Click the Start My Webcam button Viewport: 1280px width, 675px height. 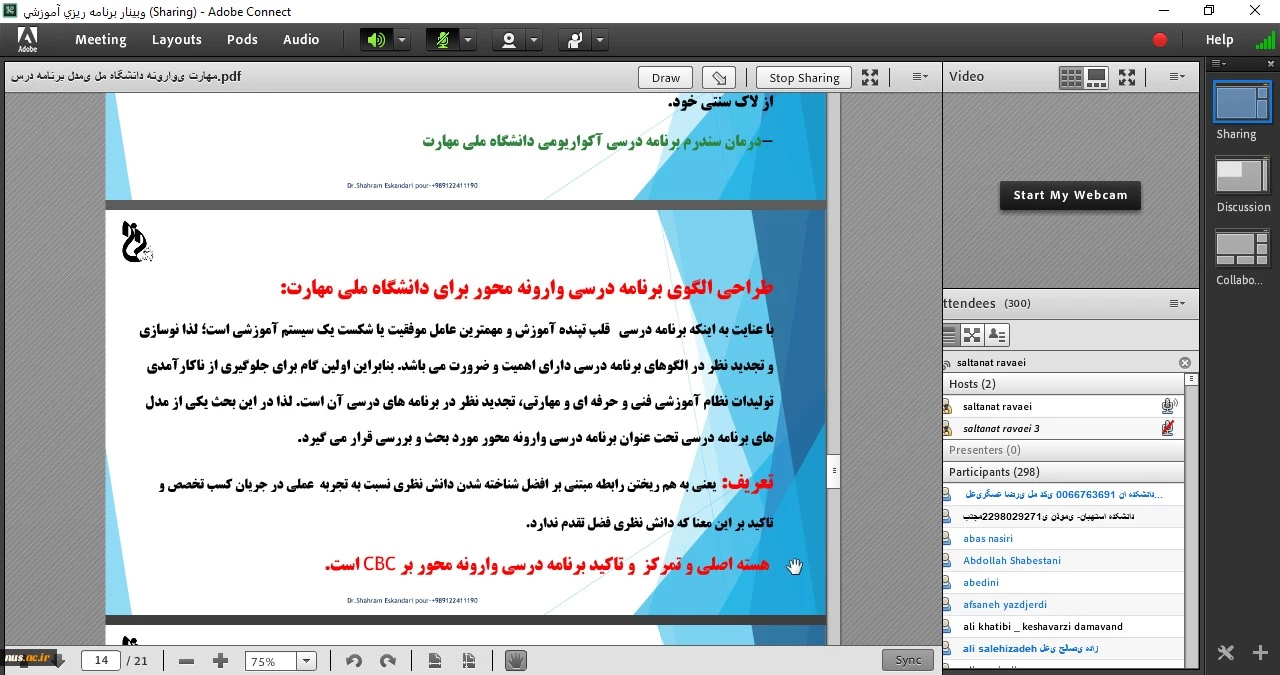1070,196
